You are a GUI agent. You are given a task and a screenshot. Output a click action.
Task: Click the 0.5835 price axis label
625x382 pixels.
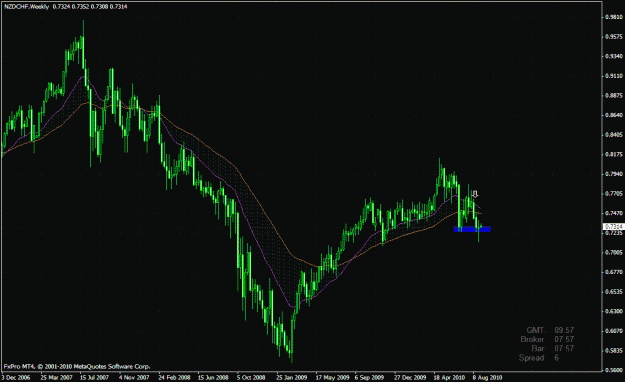coord(613,350)
